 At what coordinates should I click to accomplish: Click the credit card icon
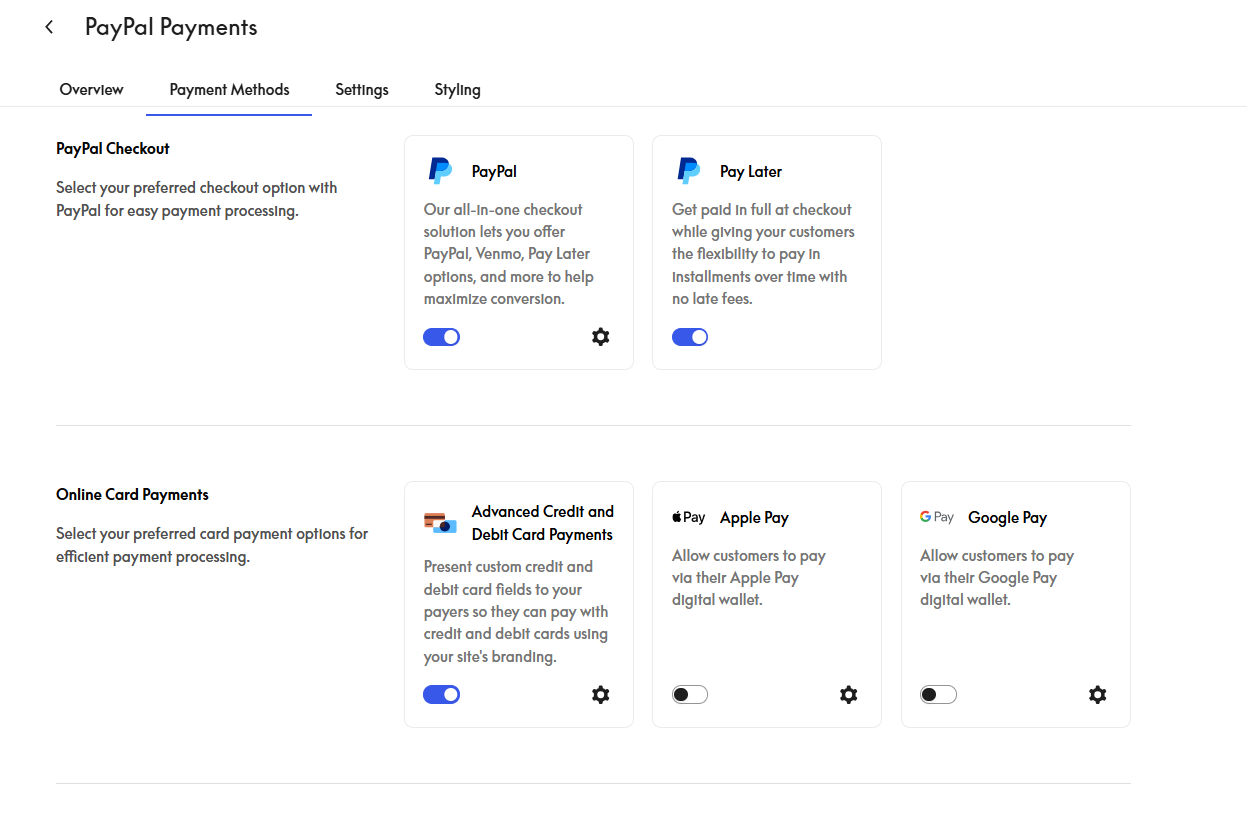tap(440, 523)
